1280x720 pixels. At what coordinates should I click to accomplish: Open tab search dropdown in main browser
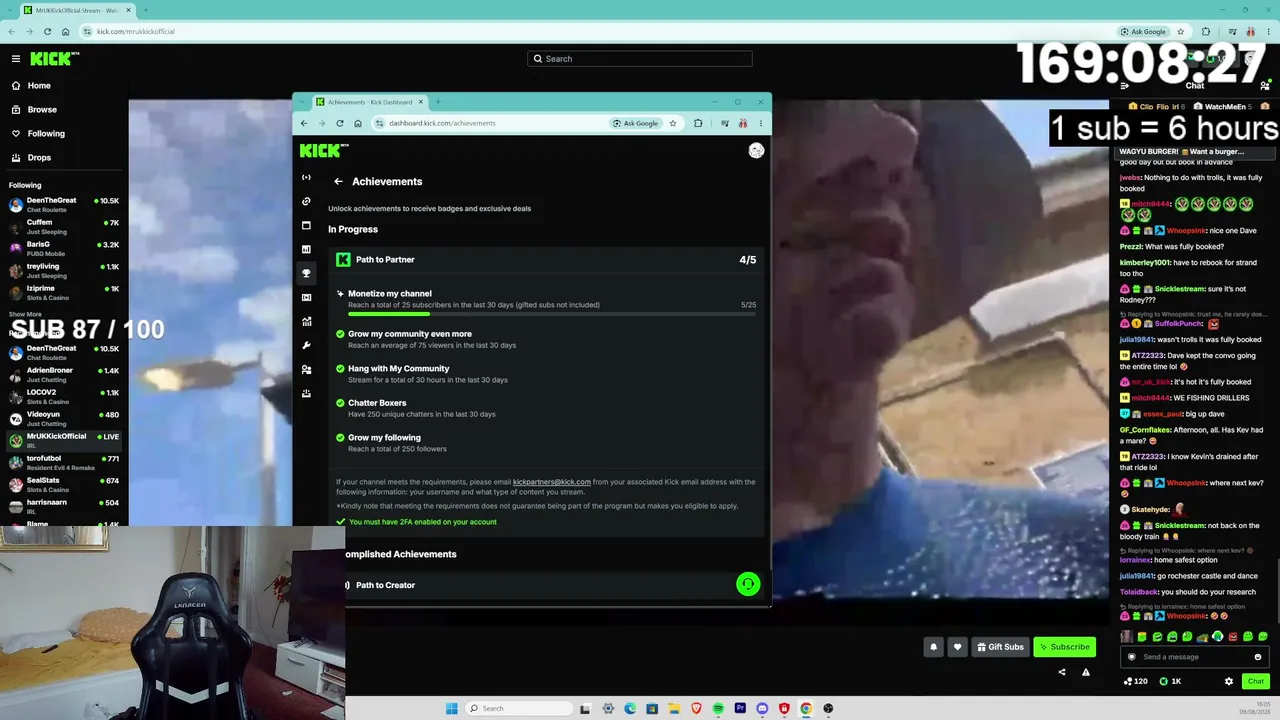(x=11, y=10)
